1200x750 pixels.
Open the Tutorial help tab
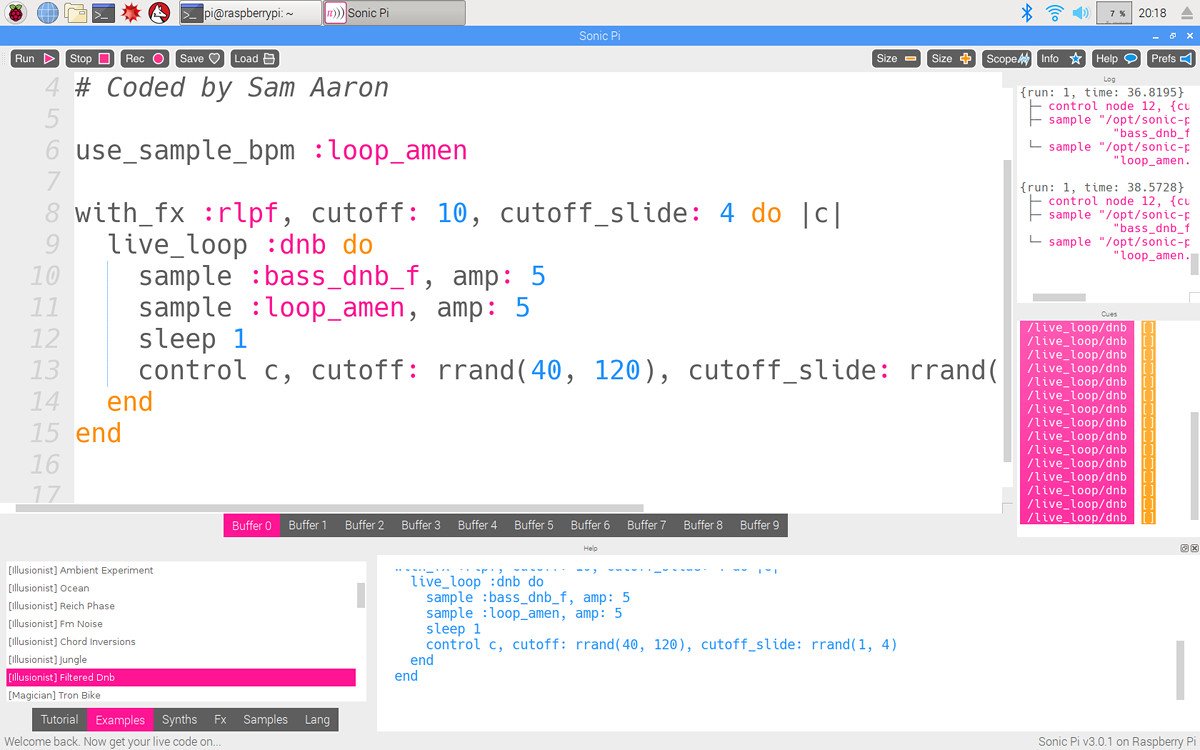coord(59,719)
